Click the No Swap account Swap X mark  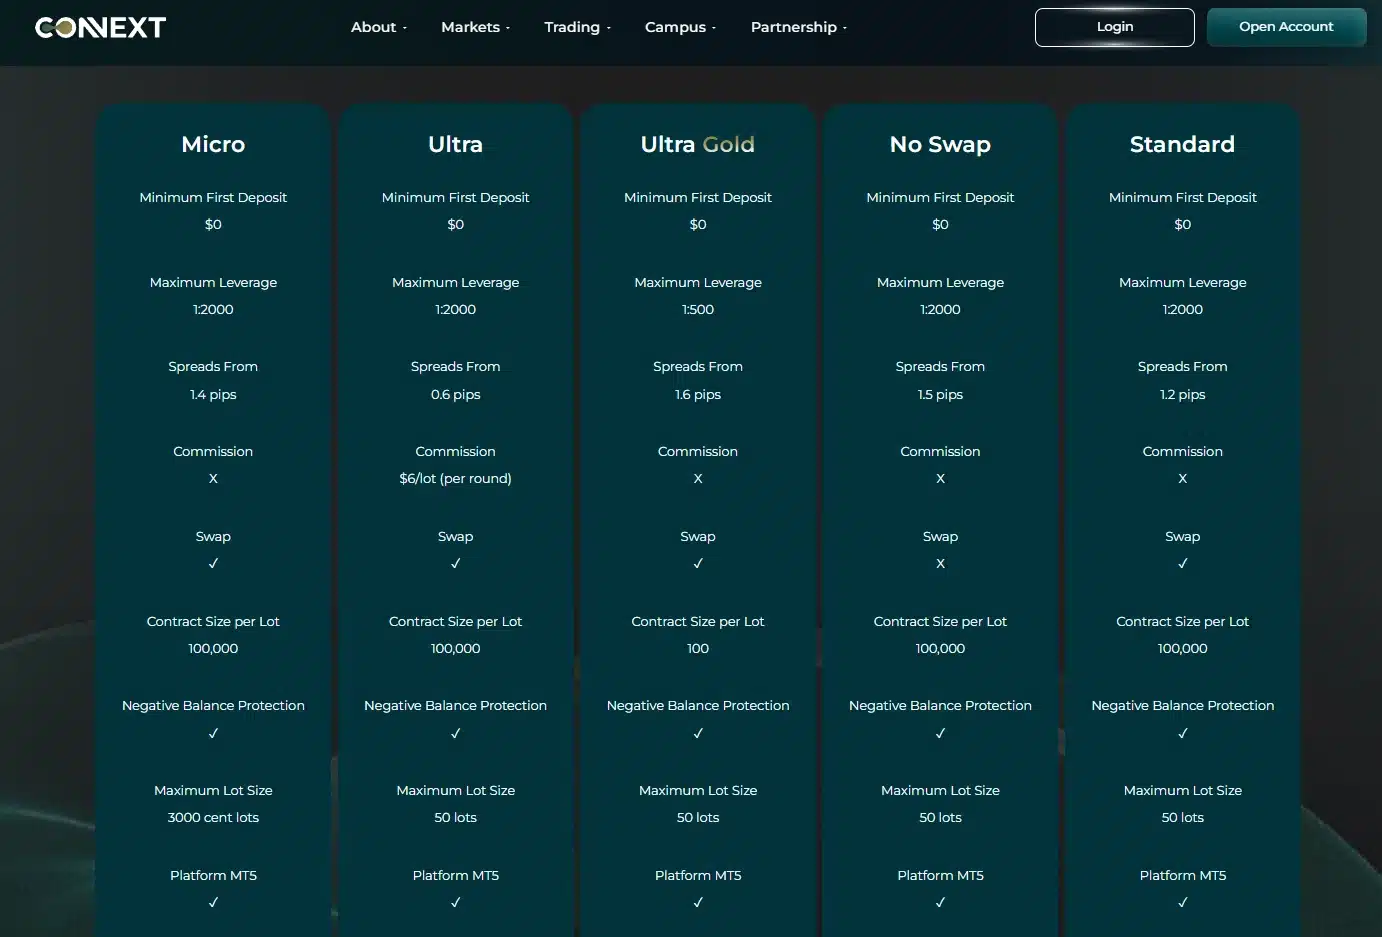pos(940,564)
